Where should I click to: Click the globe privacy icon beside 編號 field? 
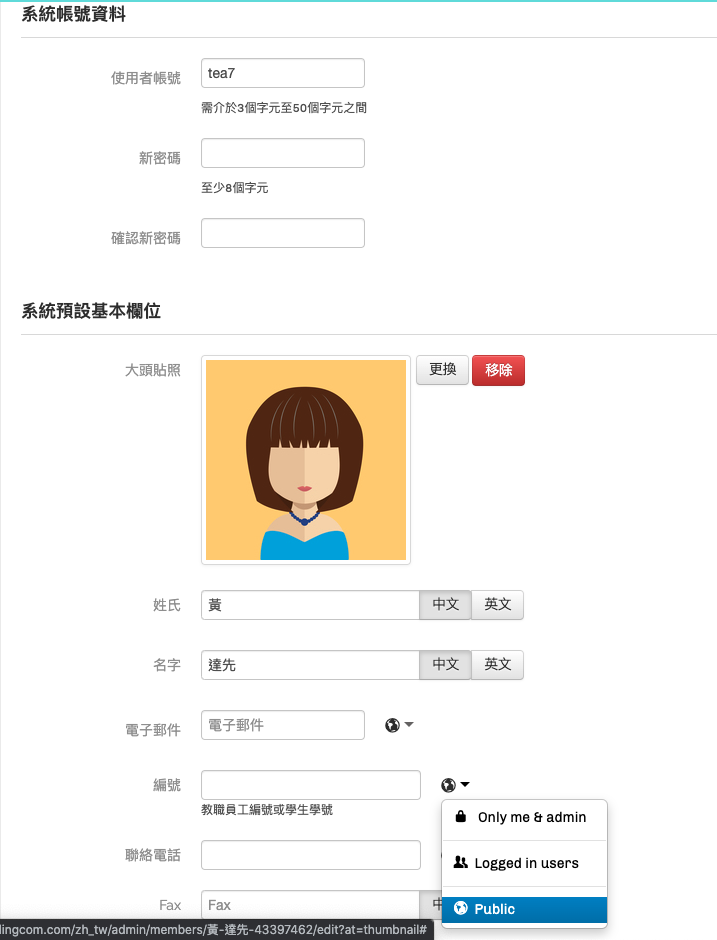(449, 785)
